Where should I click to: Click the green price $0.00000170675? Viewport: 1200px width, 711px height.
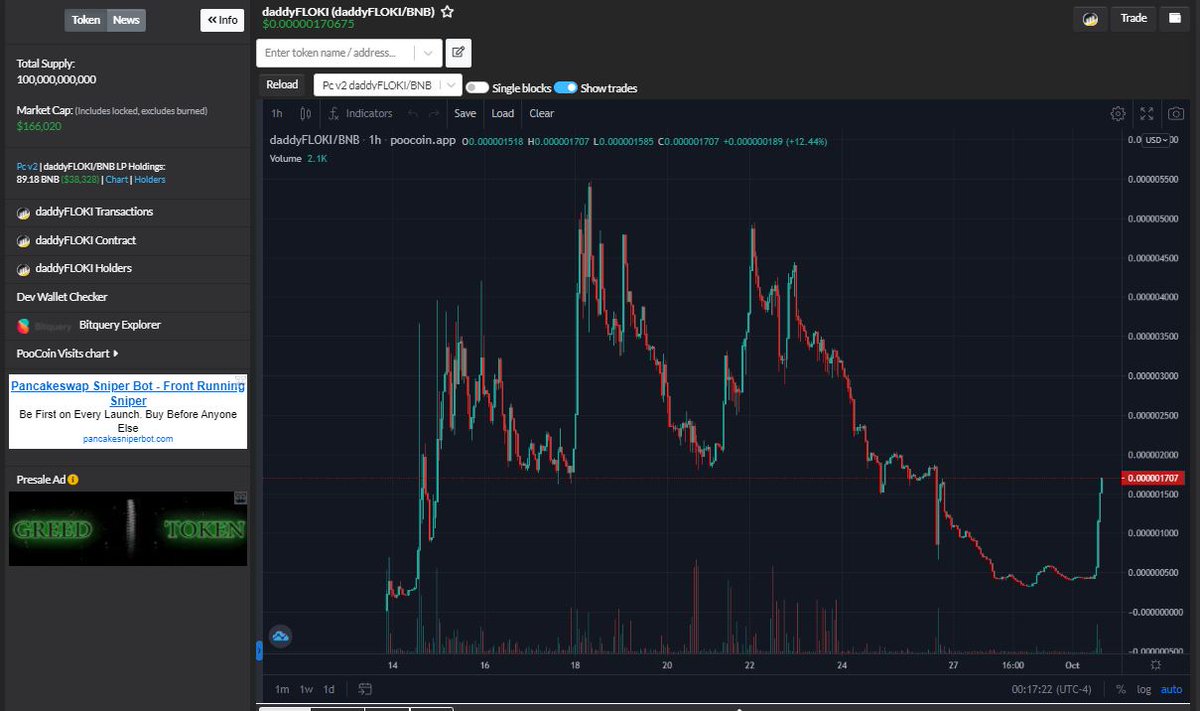click(308, 25)
